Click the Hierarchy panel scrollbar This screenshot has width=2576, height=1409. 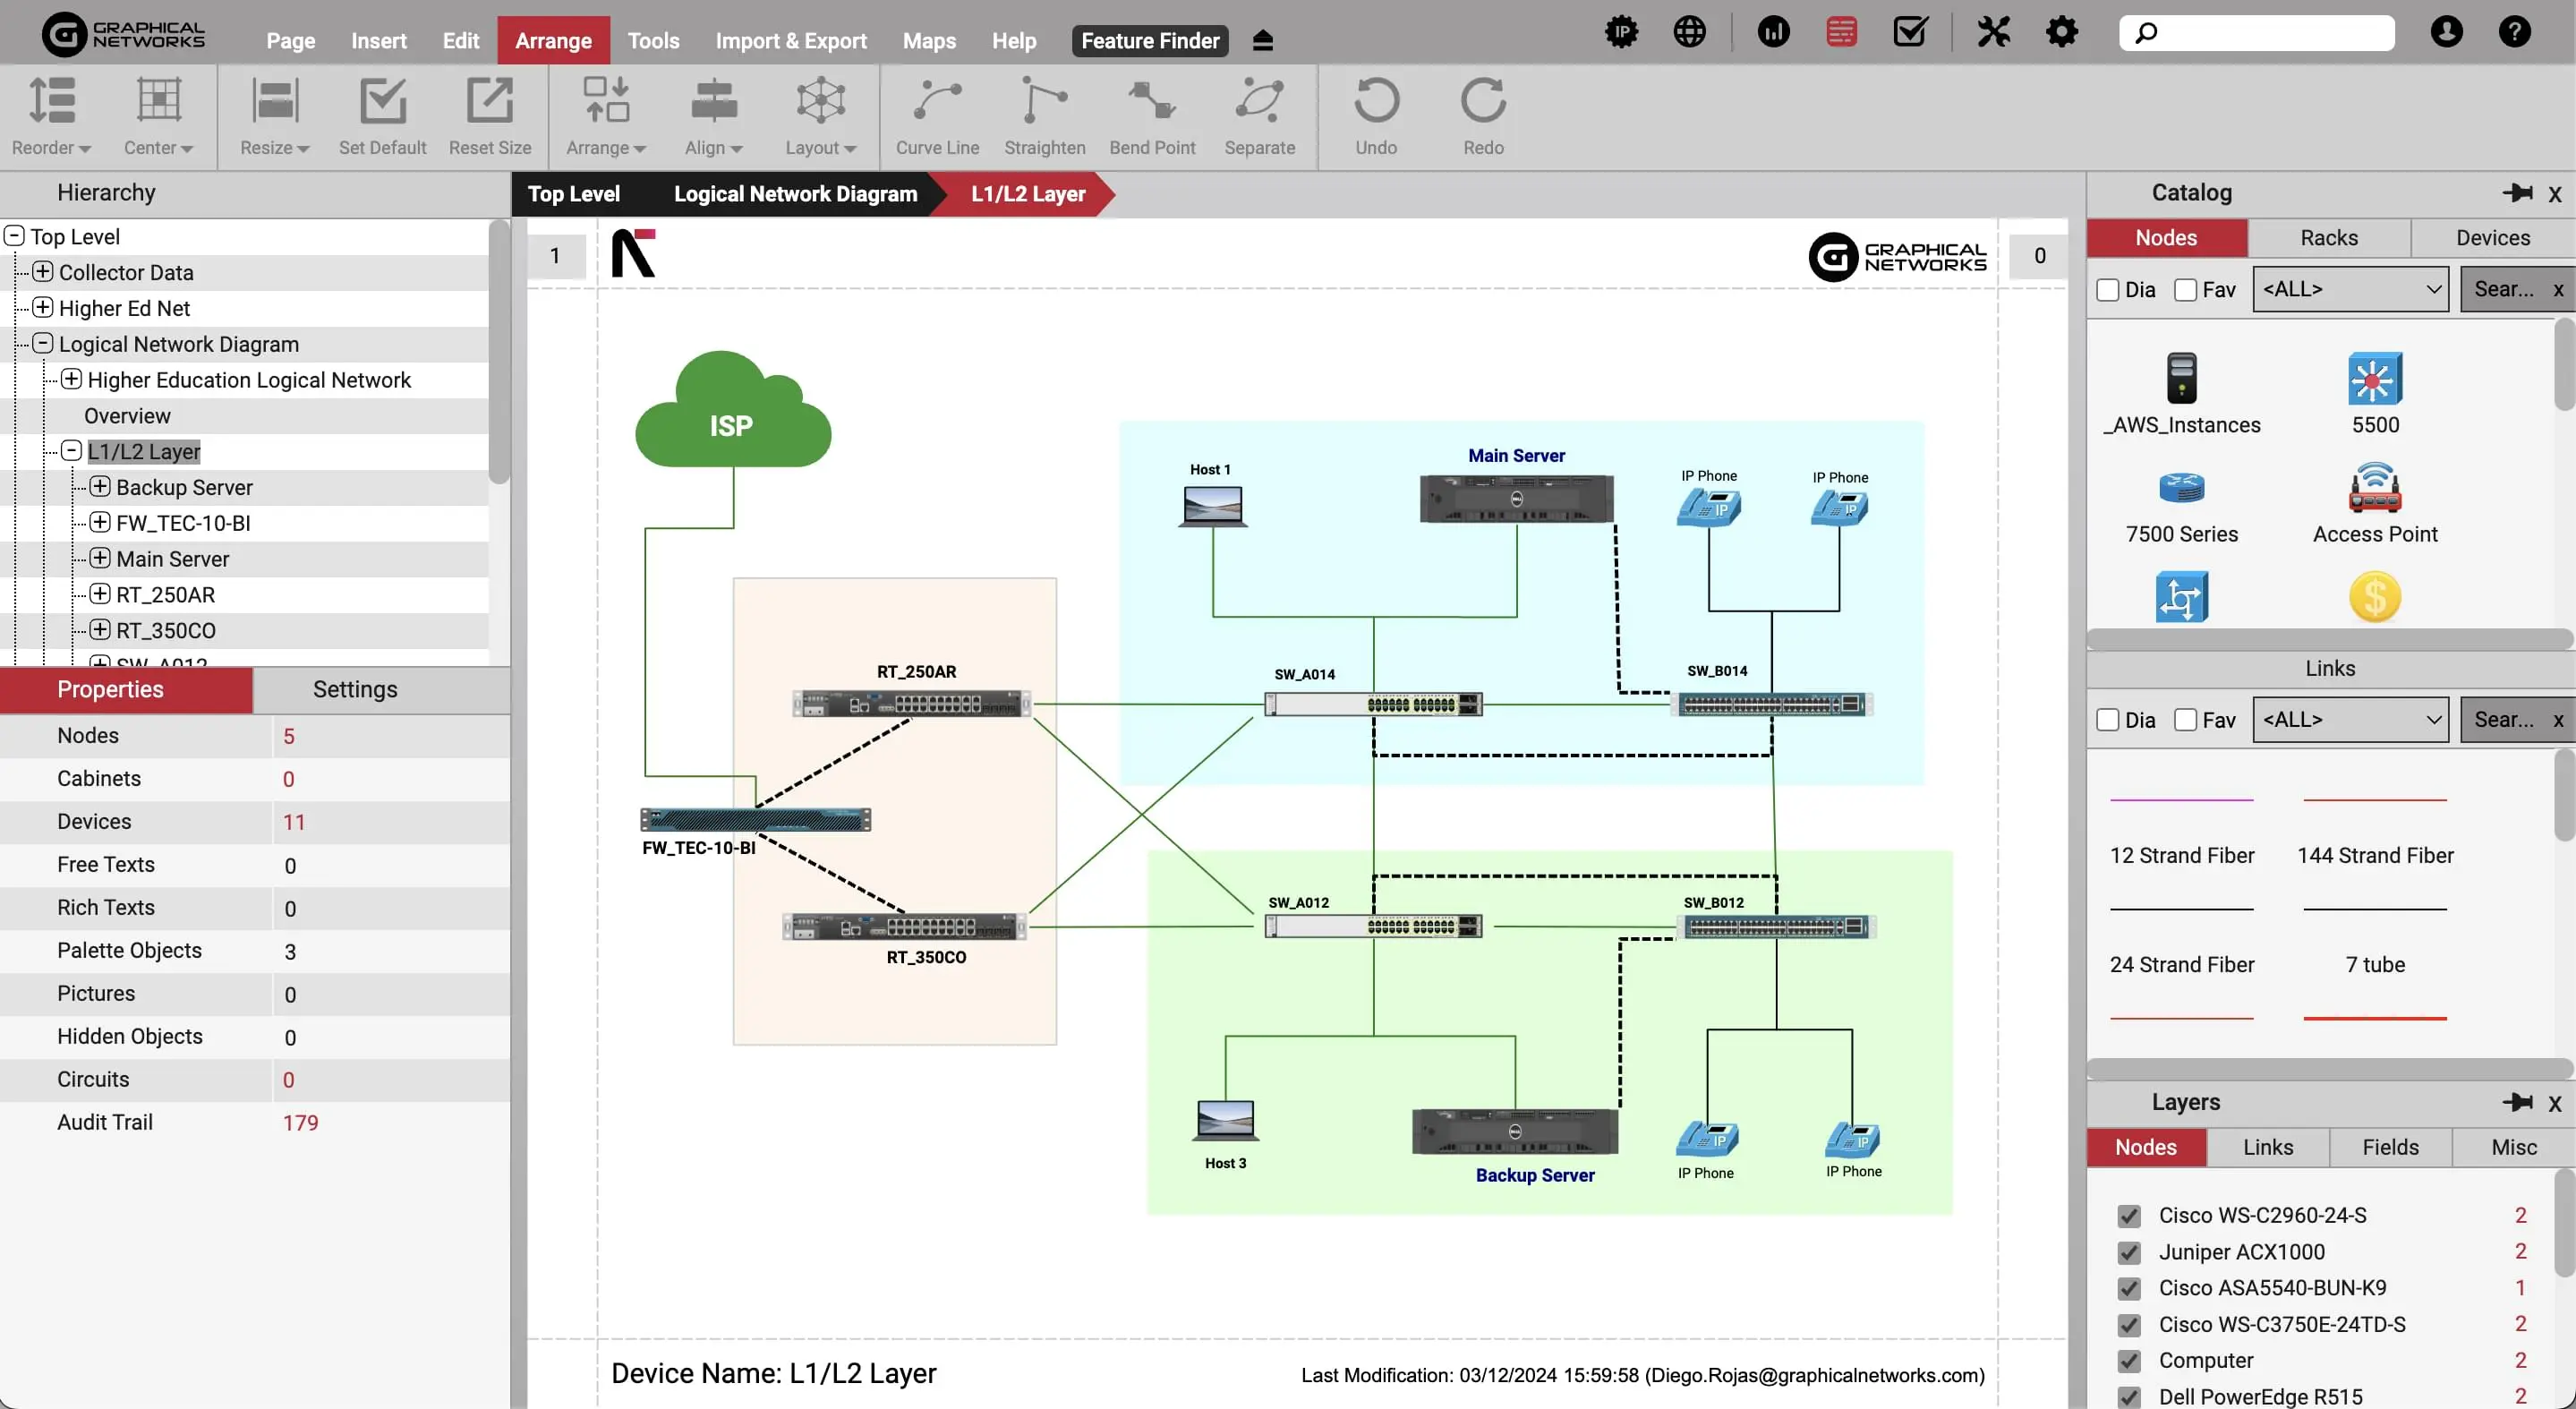click(499, 352)
